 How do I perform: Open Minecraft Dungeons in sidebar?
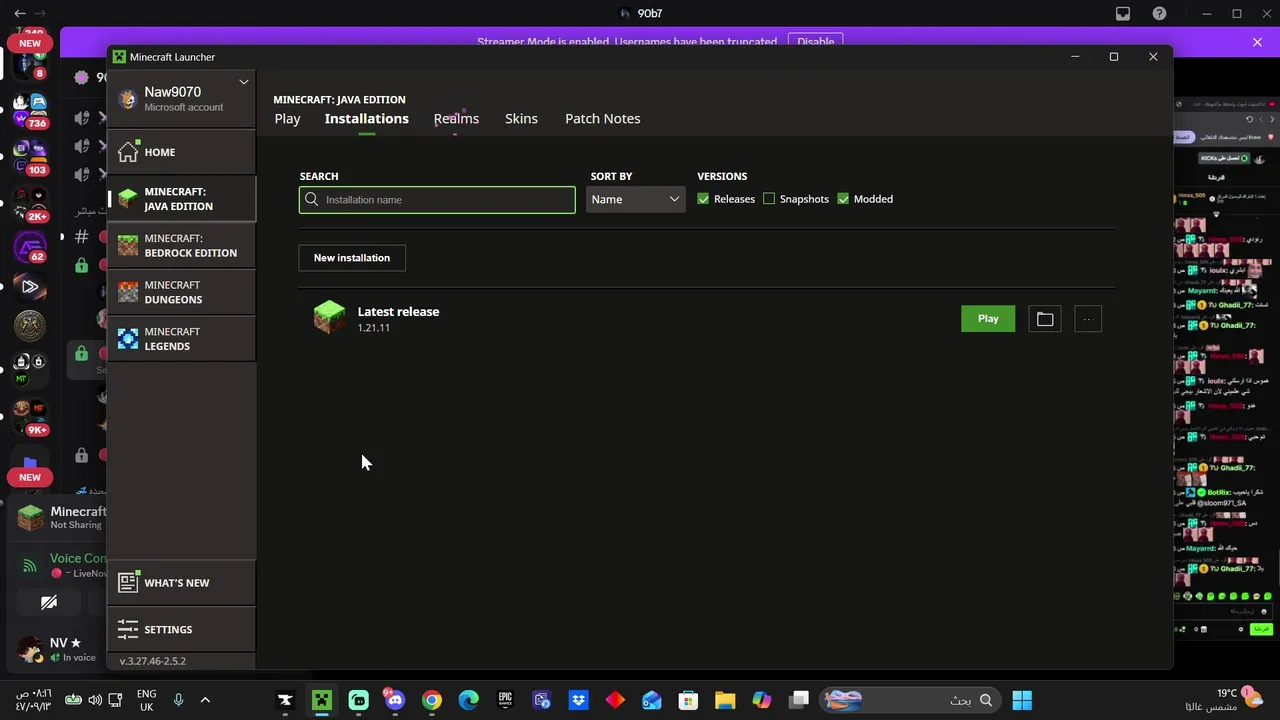point(181,292)
